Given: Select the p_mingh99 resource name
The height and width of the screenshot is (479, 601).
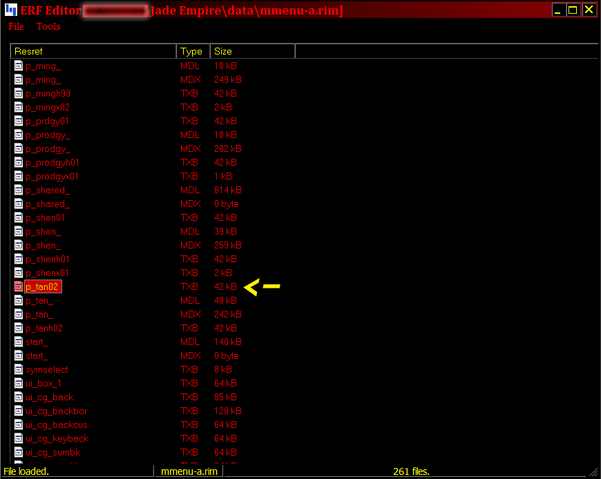Looking at the screenshot, I should click(48, 94).
